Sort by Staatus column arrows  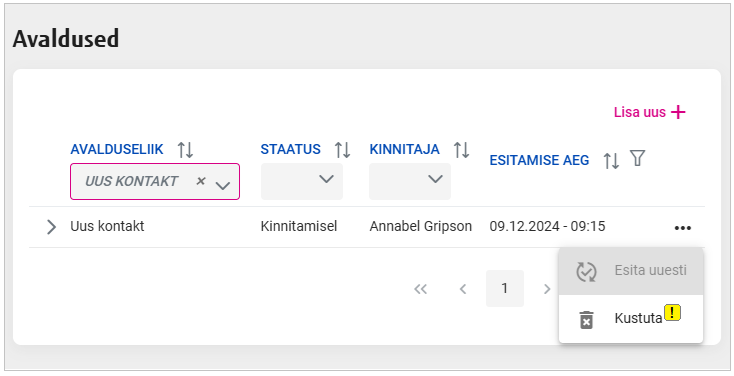click(343, 150)
